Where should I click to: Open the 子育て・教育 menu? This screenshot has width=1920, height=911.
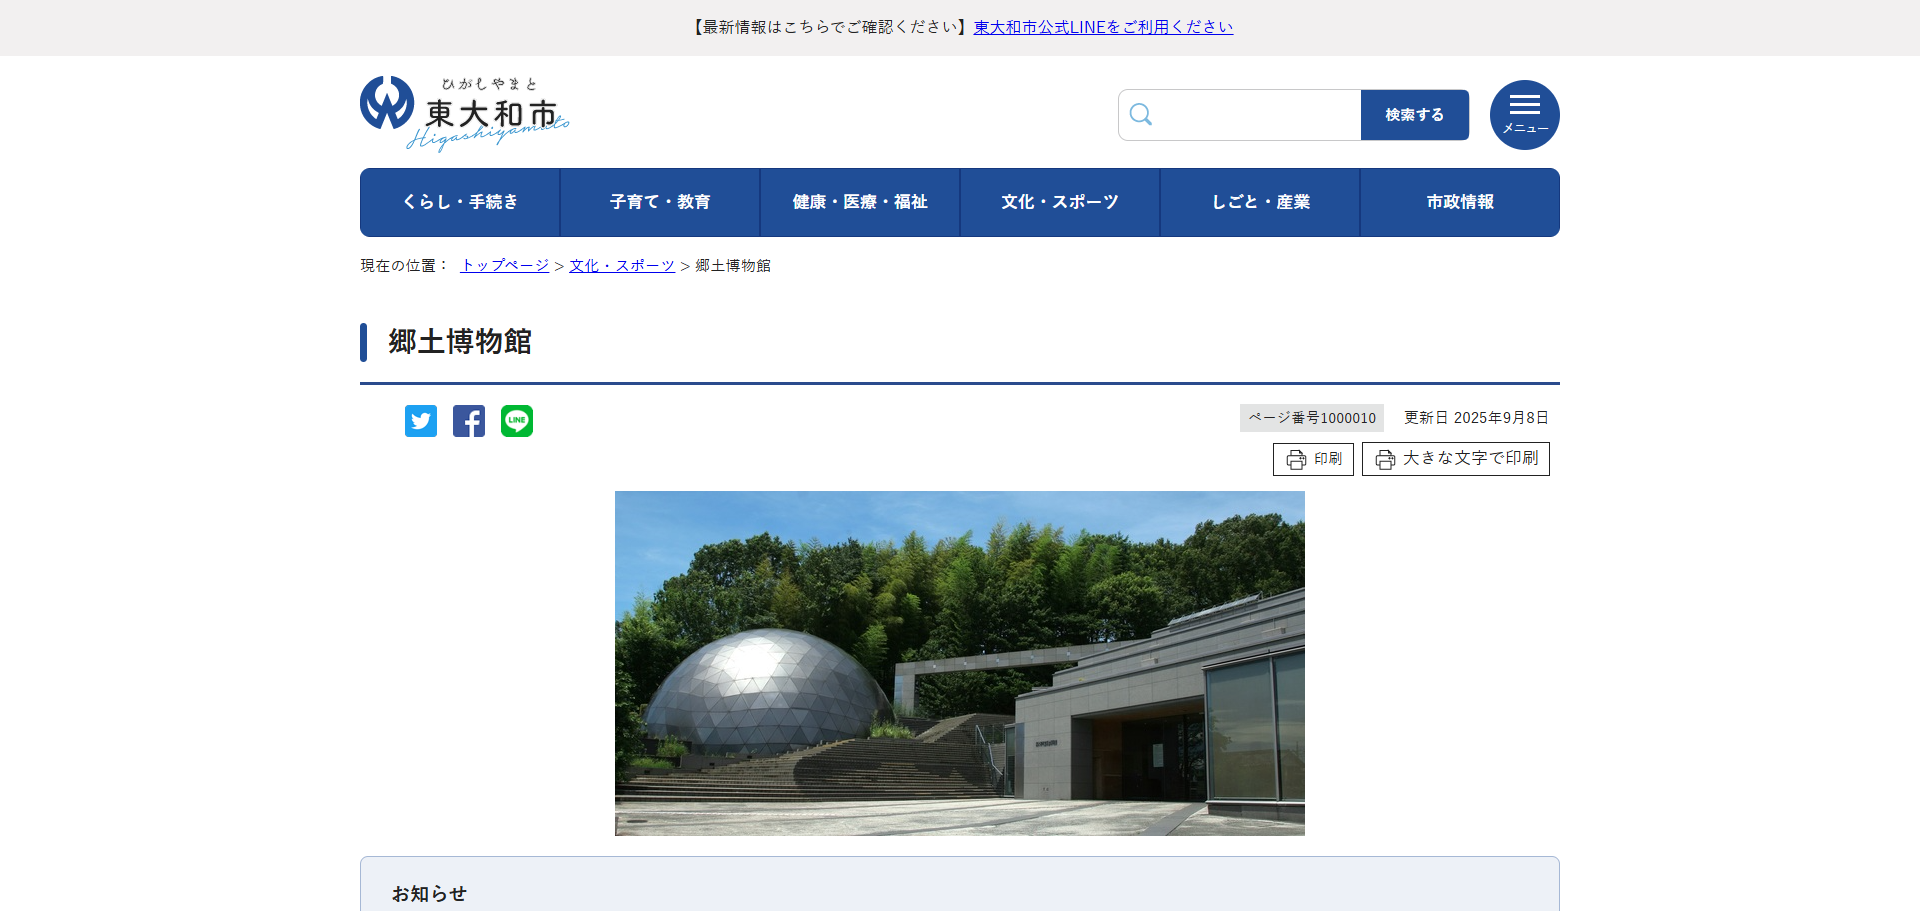click(x=660, y=202)
